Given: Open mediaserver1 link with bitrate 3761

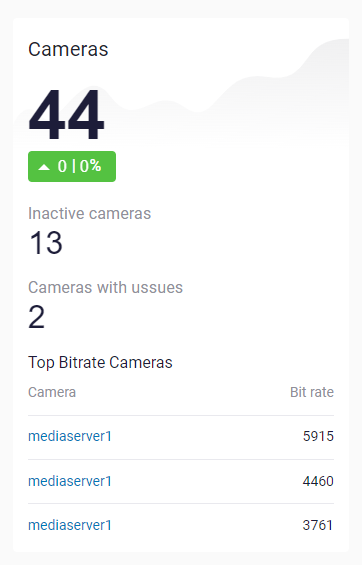Looking at the screenshot, I should pyautogui.click(x=70, y=525).
